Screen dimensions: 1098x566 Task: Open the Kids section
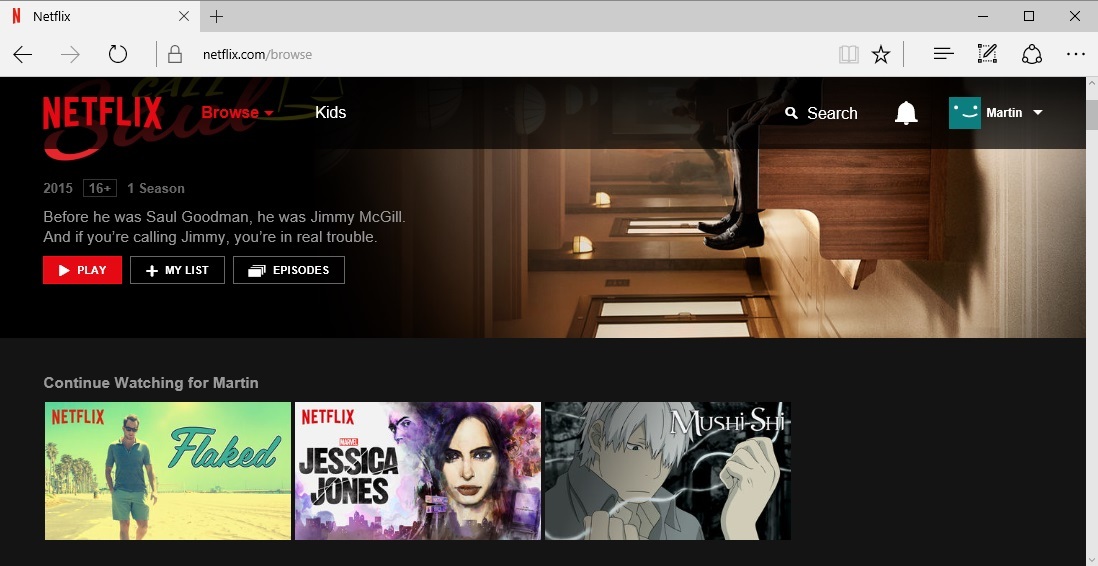(331, 113)
